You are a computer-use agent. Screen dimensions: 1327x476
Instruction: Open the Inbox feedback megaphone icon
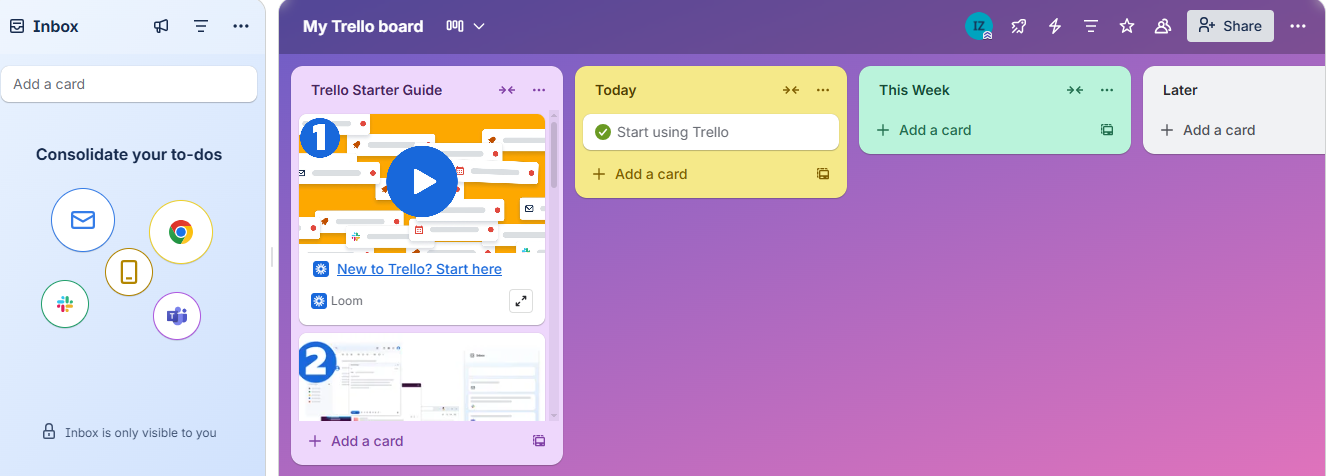click(161, 26)
